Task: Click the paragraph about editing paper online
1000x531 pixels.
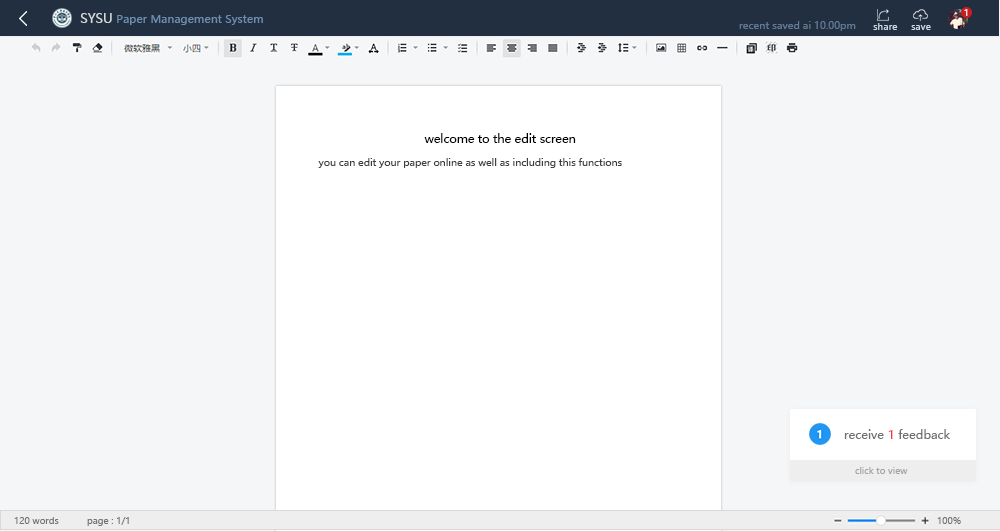Action: tap(470, 163)
